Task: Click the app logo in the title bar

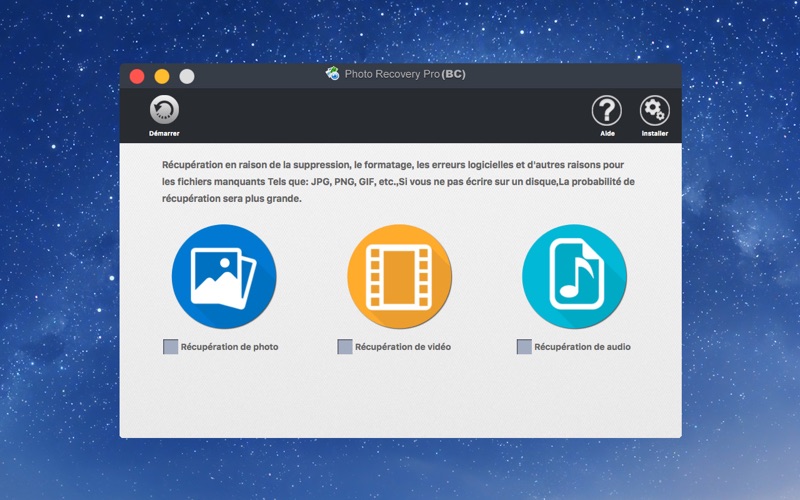Action: pyautogui.click(x=333, y=73)
